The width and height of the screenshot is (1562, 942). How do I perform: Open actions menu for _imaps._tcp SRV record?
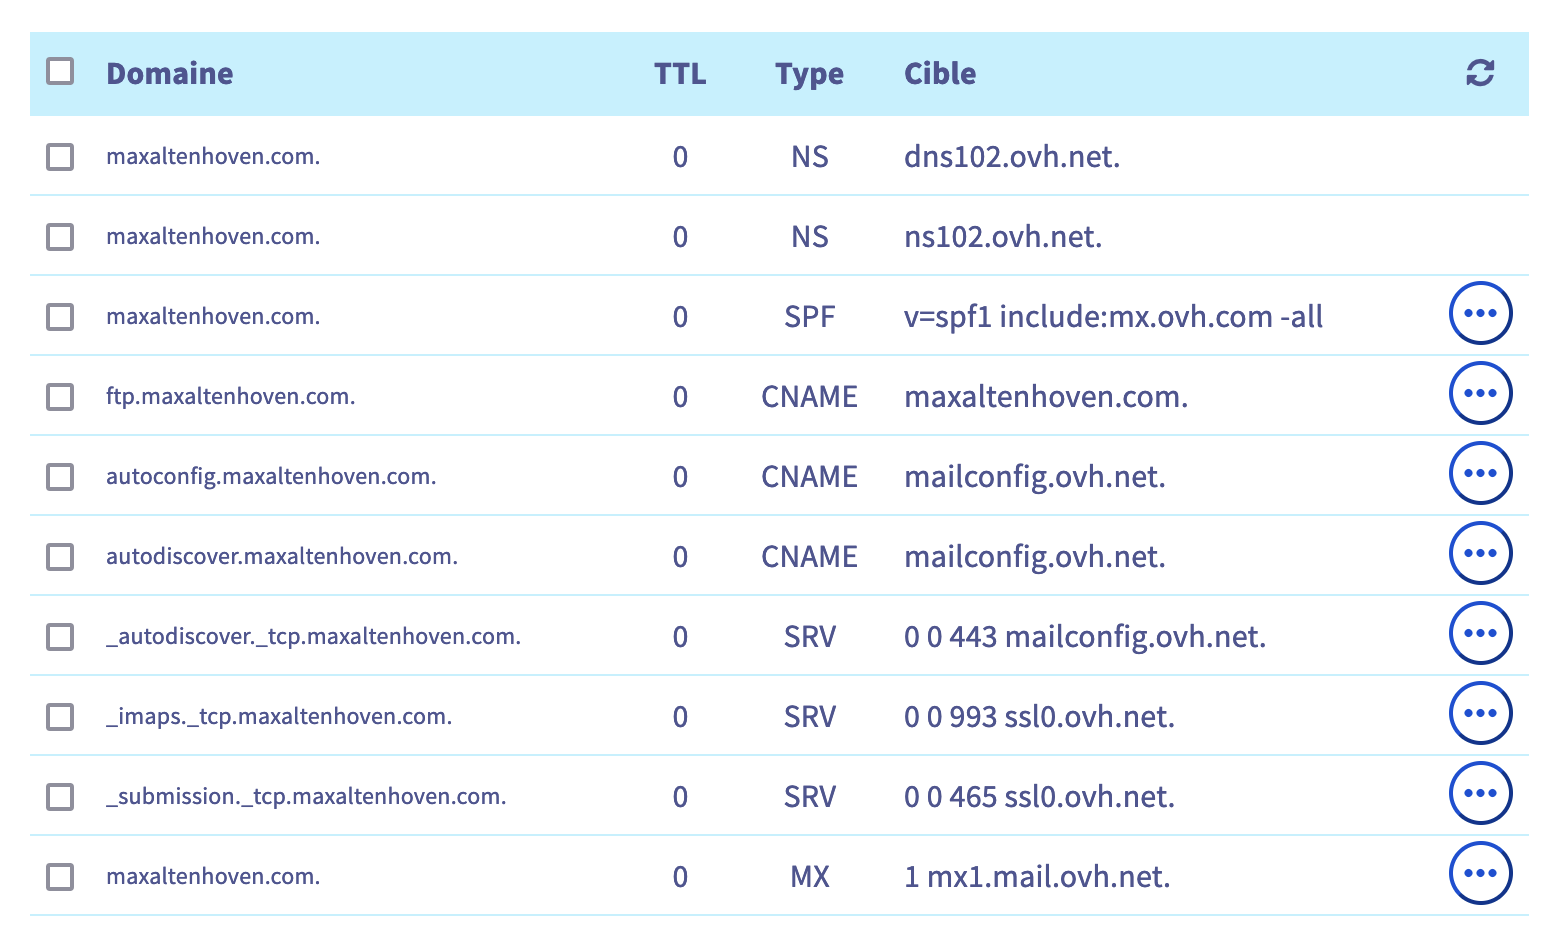click(x=1480, y=713)
